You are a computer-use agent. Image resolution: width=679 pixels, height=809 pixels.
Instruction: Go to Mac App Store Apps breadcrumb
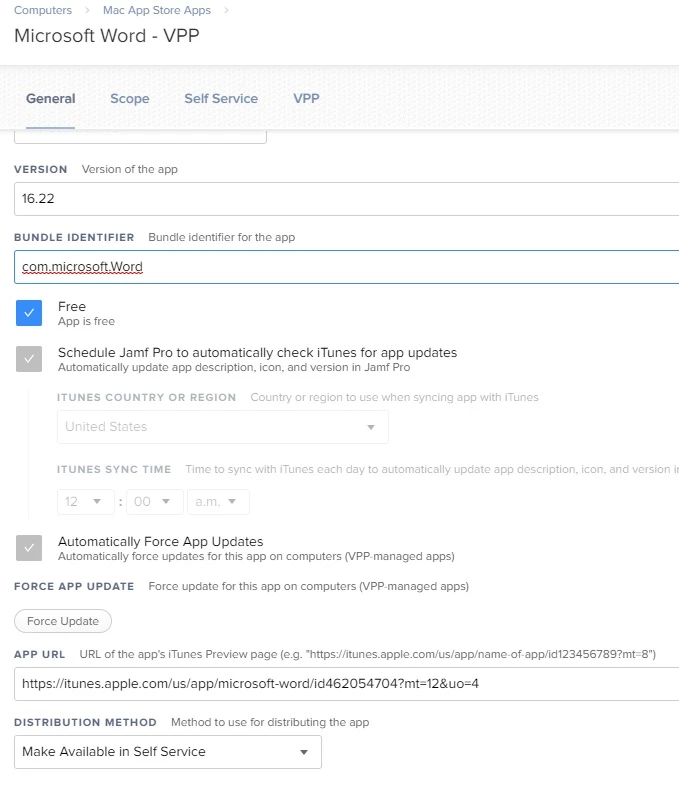click(157, 10)
